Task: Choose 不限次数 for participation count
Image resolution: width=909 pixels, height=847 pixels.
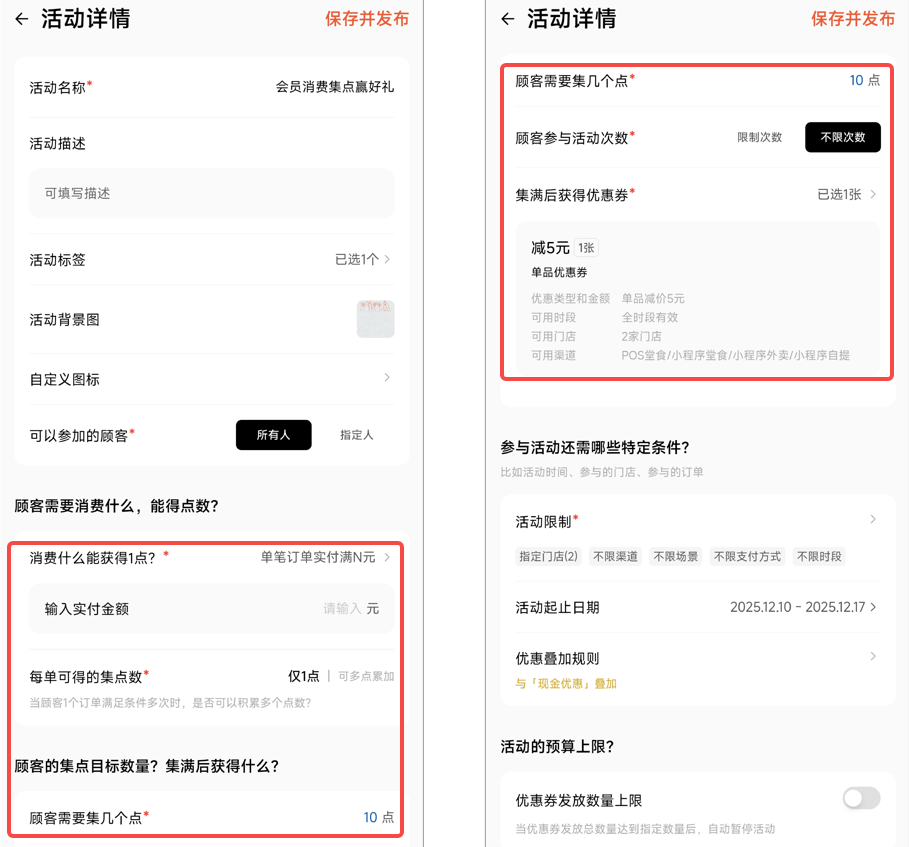Action: coord(842,138)
